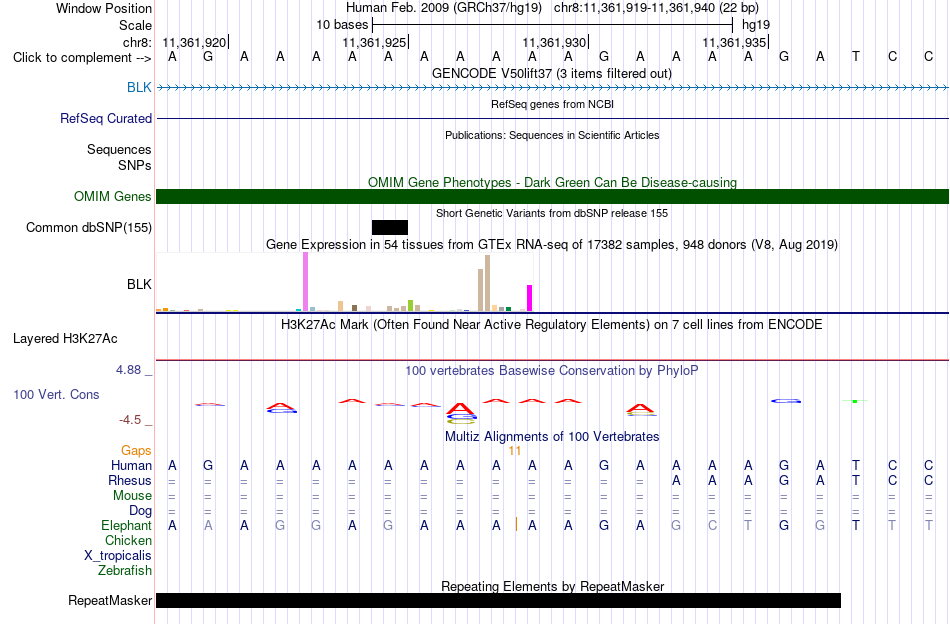Click the GENCODE V50lift37 track title

click(551, 73)
